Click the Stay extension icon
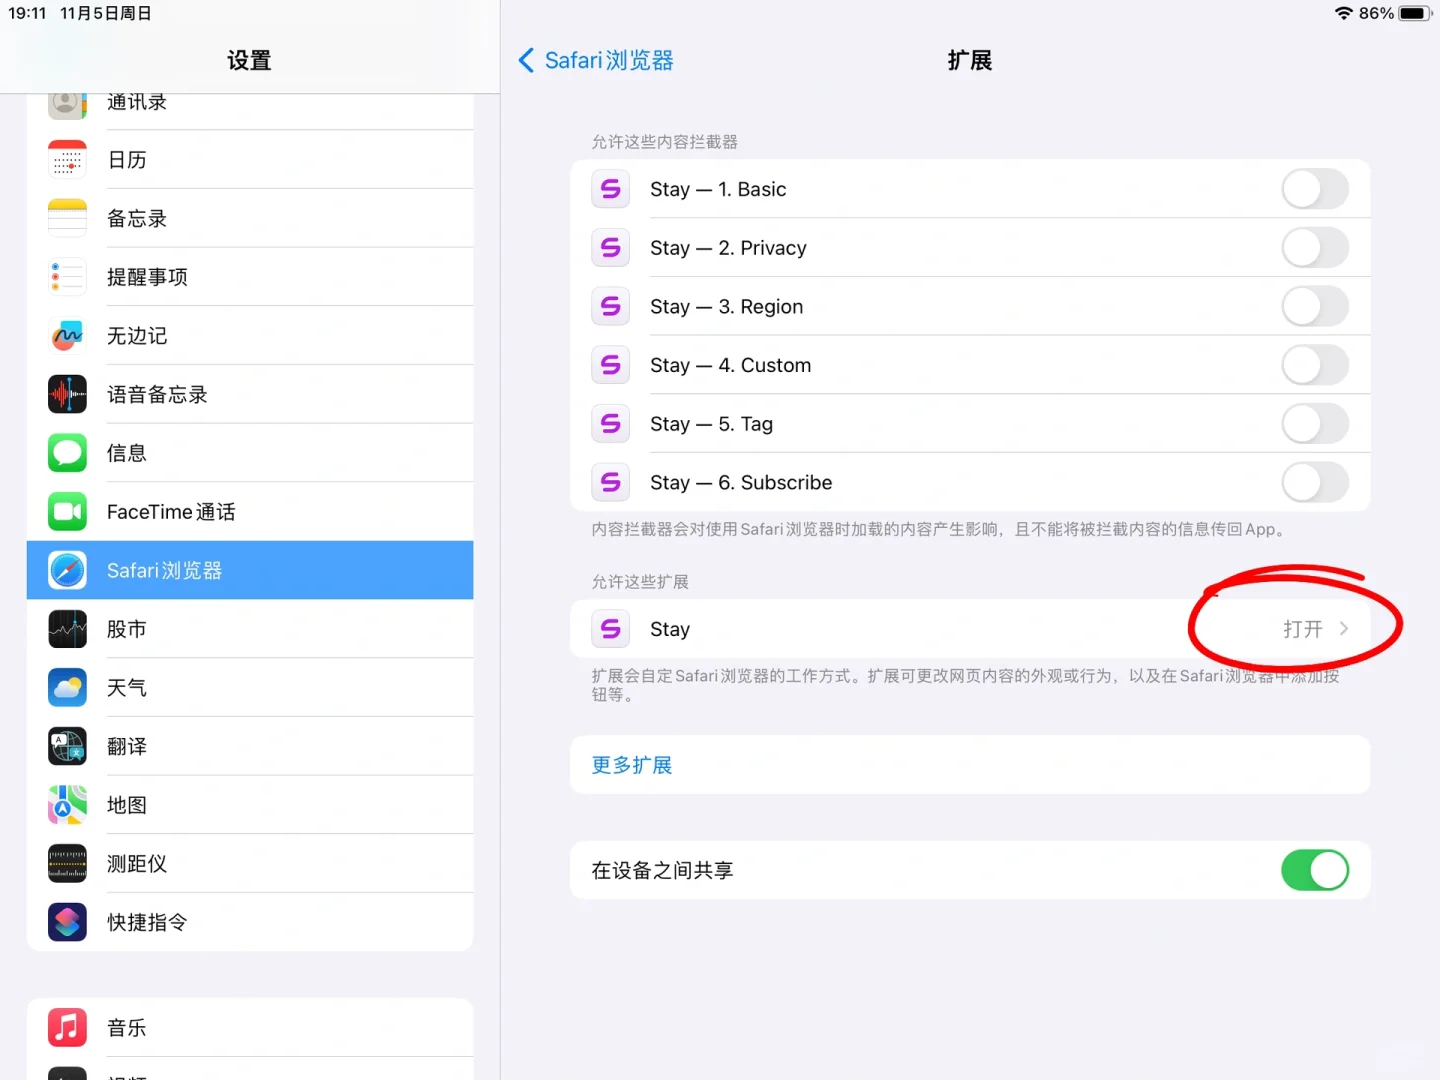The width and height of the screenshot is (1440, 1080). pos(610,629)
